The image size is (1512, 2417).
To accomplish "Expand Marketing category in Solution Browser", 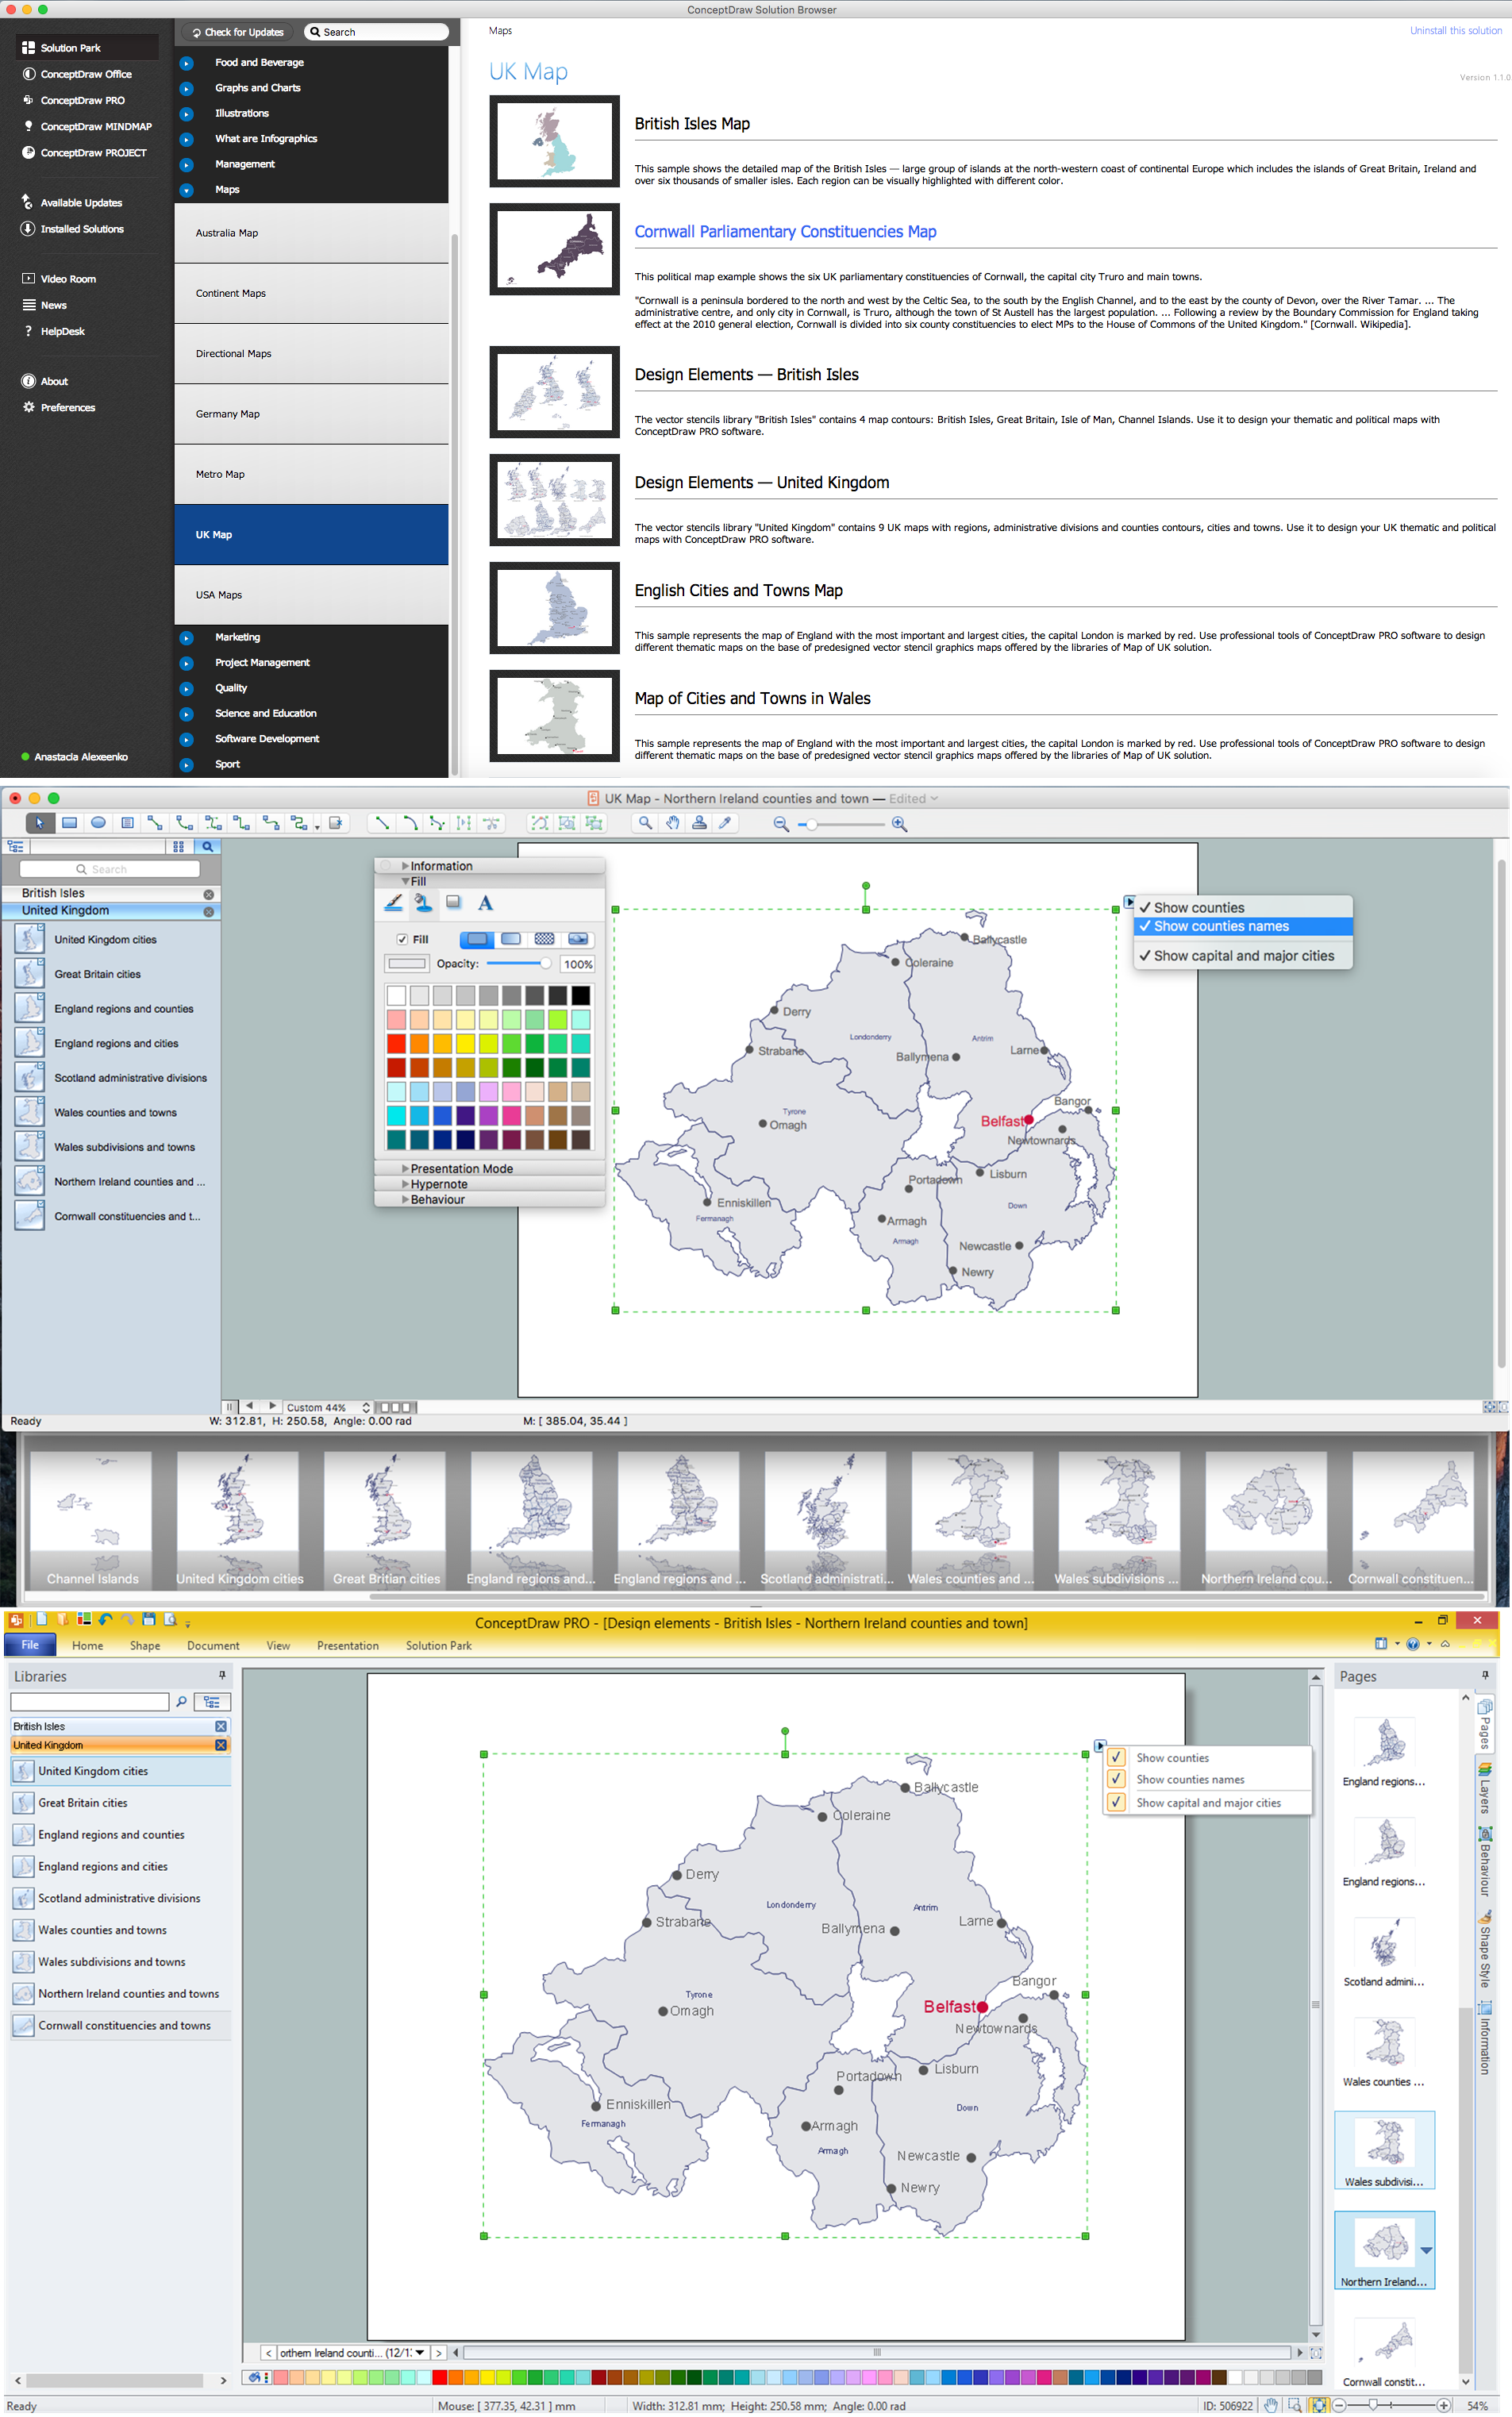I will click(x=186, y=638).
